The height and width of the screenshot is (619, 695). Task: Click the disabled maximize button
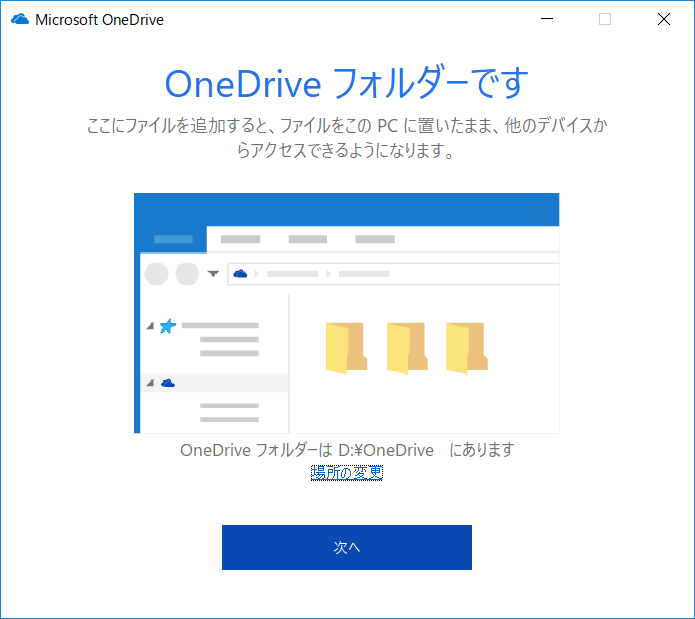pos(605,19)
